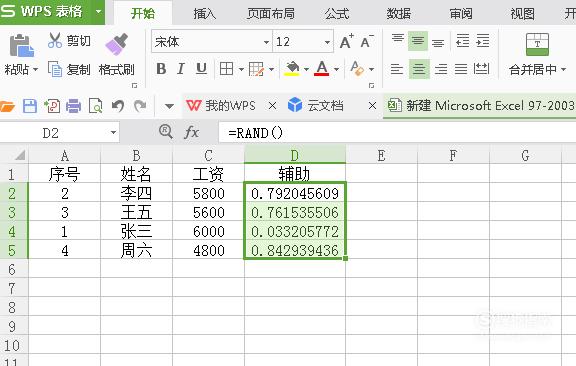The width and height of the screenshot is (576, 366).
Task: Align text to bottom
Action: click(438, 42)
